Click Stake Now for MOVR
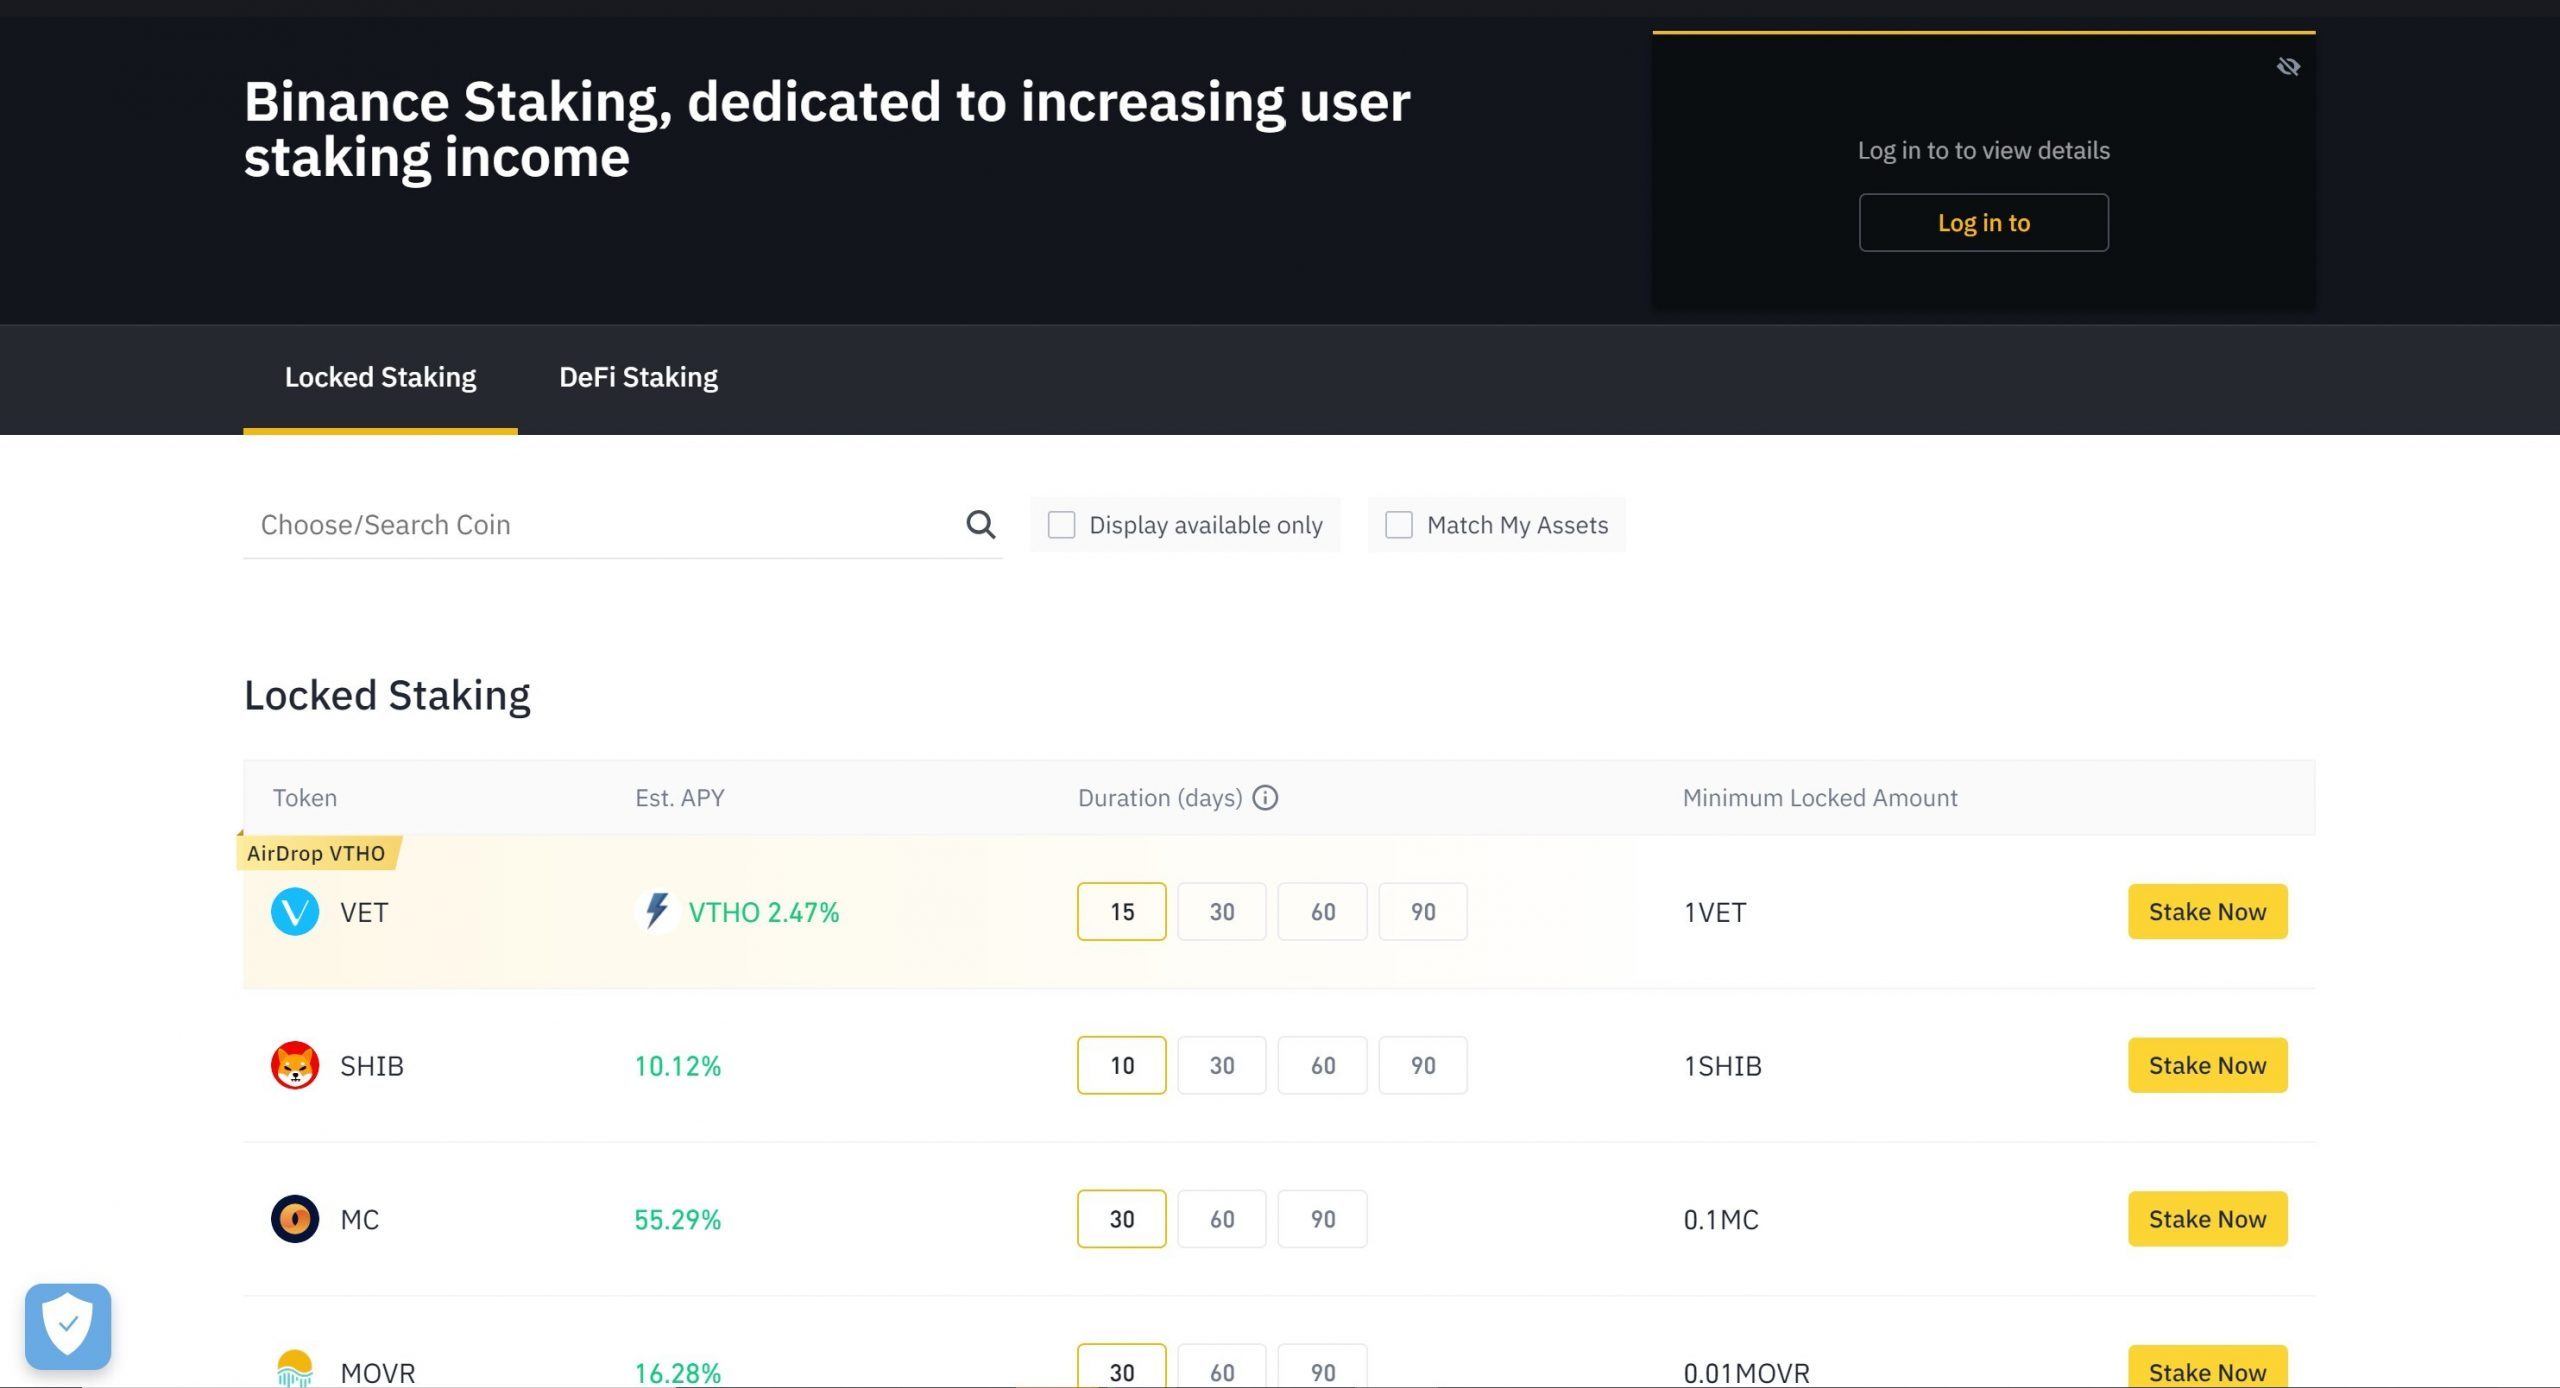 2208,1367
